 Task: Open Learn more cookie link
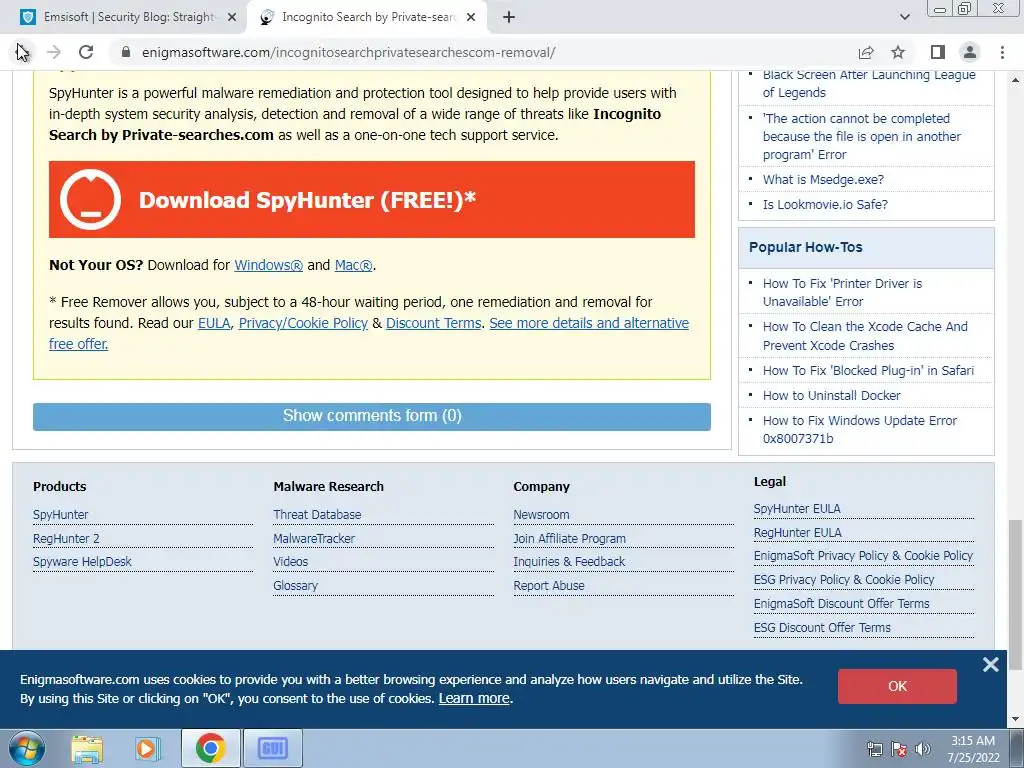[x=474, y=698]
